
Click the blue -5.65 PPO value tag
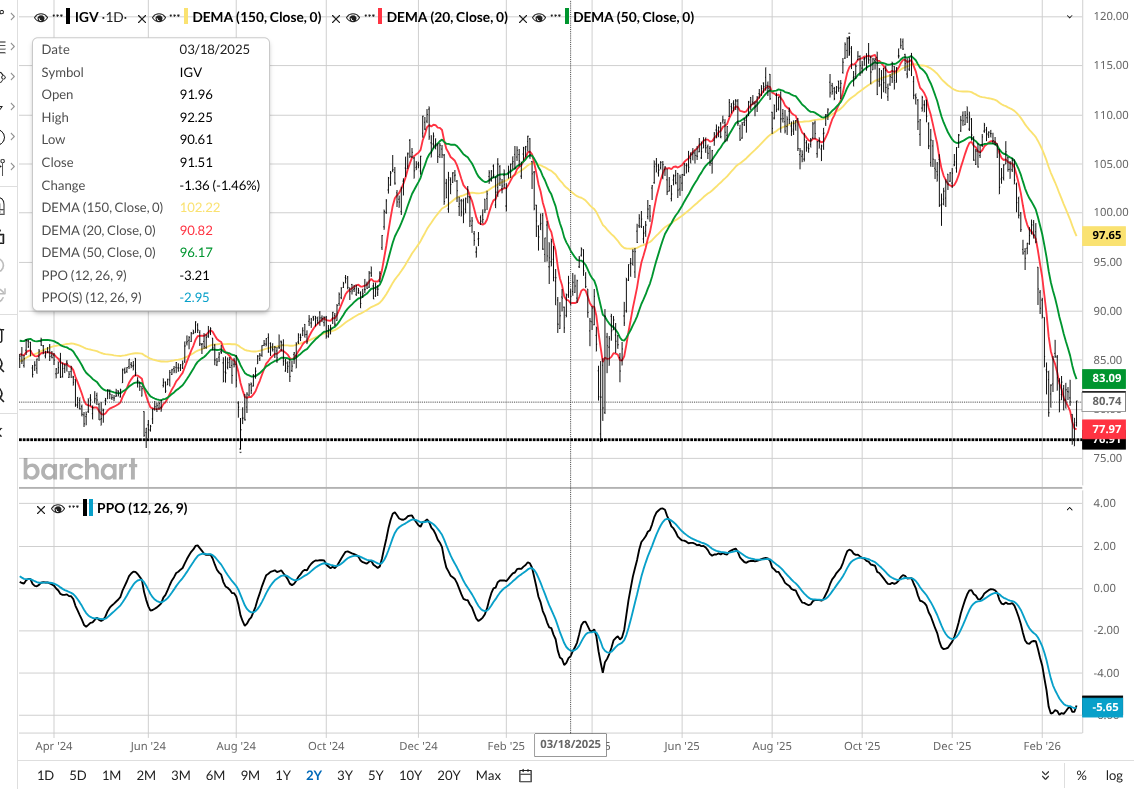1104,708
